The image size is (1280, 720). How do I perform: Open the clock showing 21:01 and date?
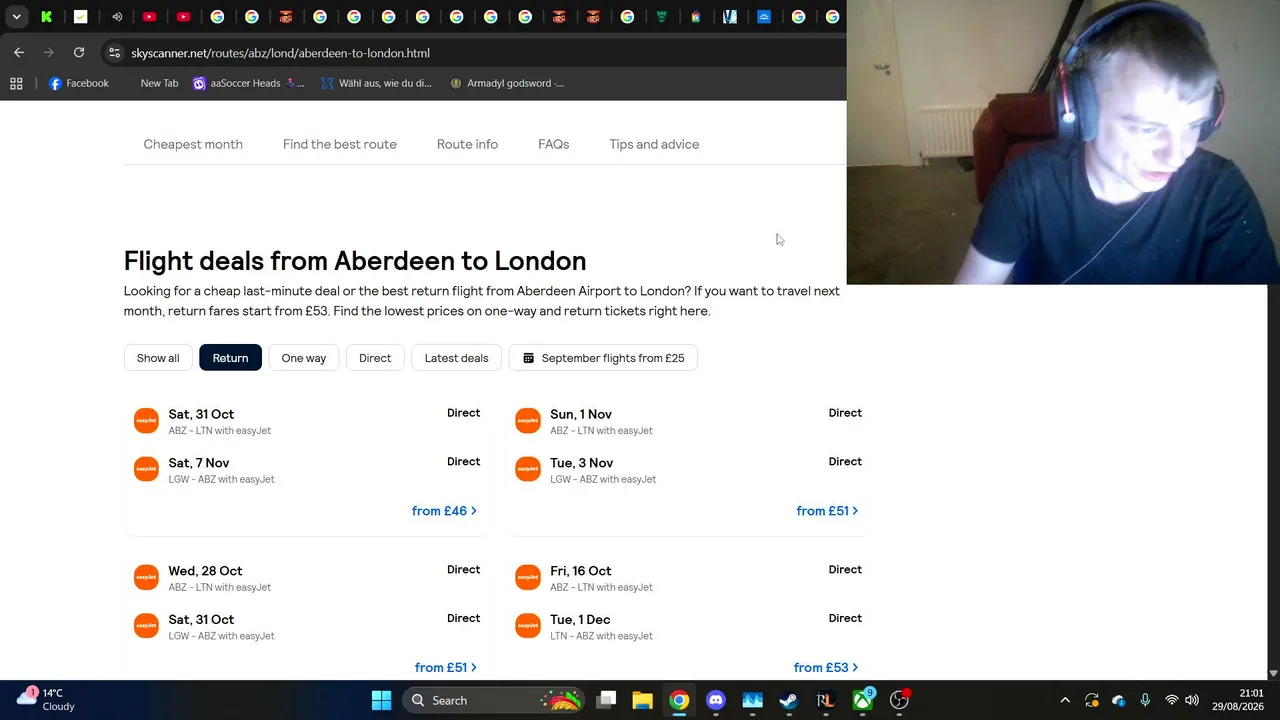[x=1237, y=700]
